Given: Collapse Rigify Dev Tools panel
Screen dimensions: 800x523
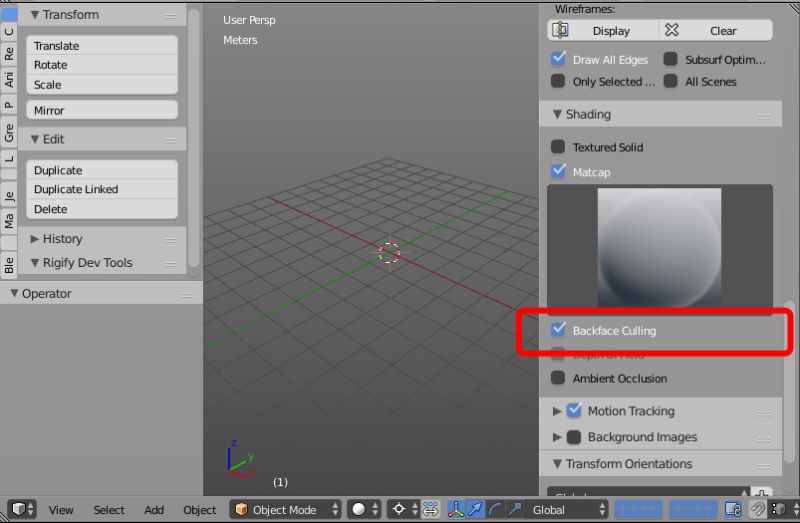Looking at the screenshot, I should pos(35,263).
